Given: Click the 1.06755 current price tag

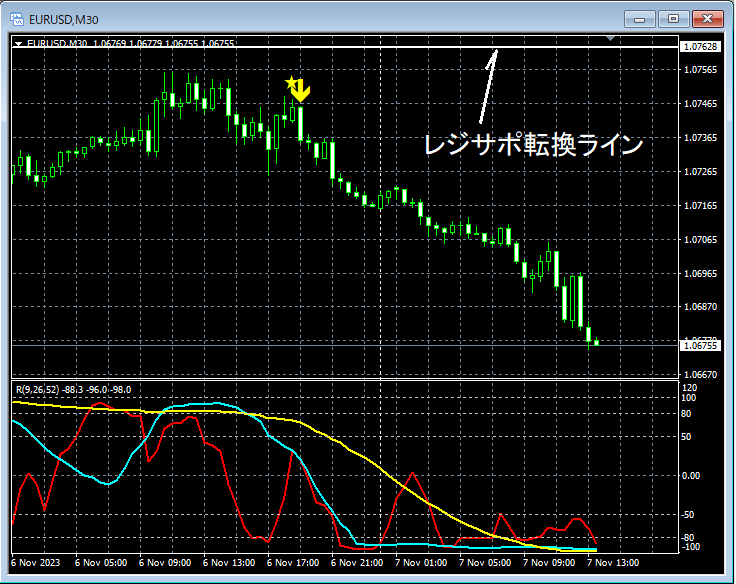Looking at the screenshot, I should 700,346.
